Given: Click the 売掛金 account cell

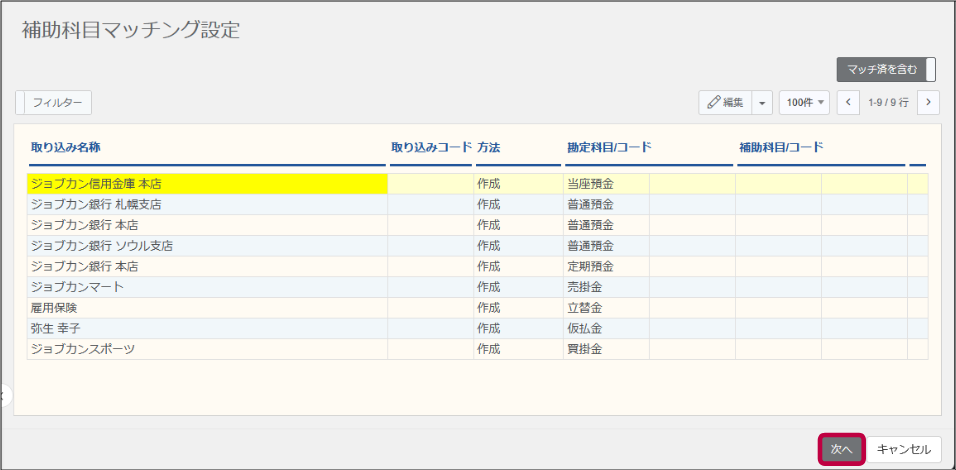Looking at the screenshot, I should coord(606,287).
